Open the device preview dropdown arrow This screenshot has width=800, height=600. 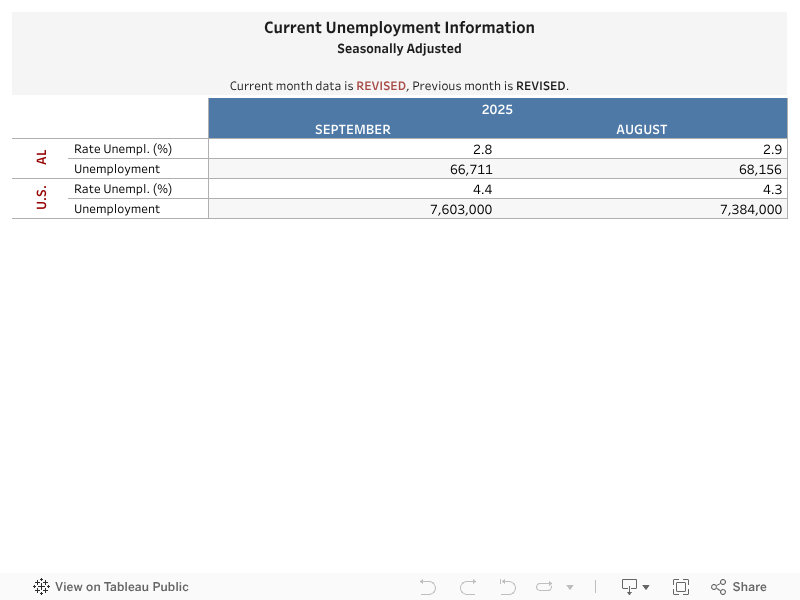pyautogui.click(x=645, y=587)
